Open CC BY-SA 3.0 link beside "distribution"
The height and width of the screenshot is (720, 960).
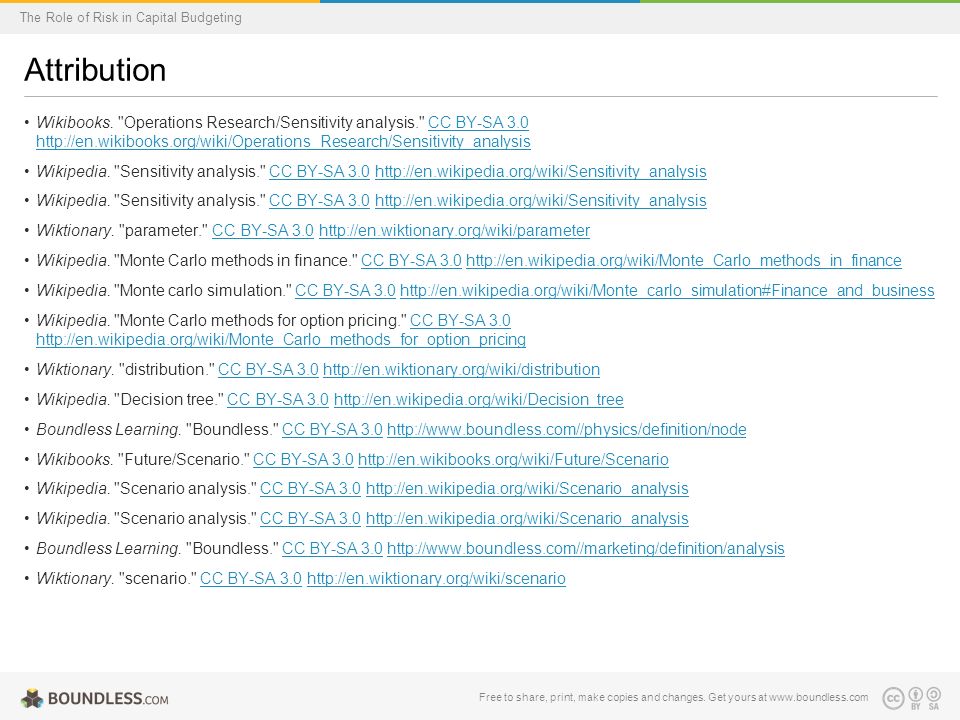click(268, 370)
